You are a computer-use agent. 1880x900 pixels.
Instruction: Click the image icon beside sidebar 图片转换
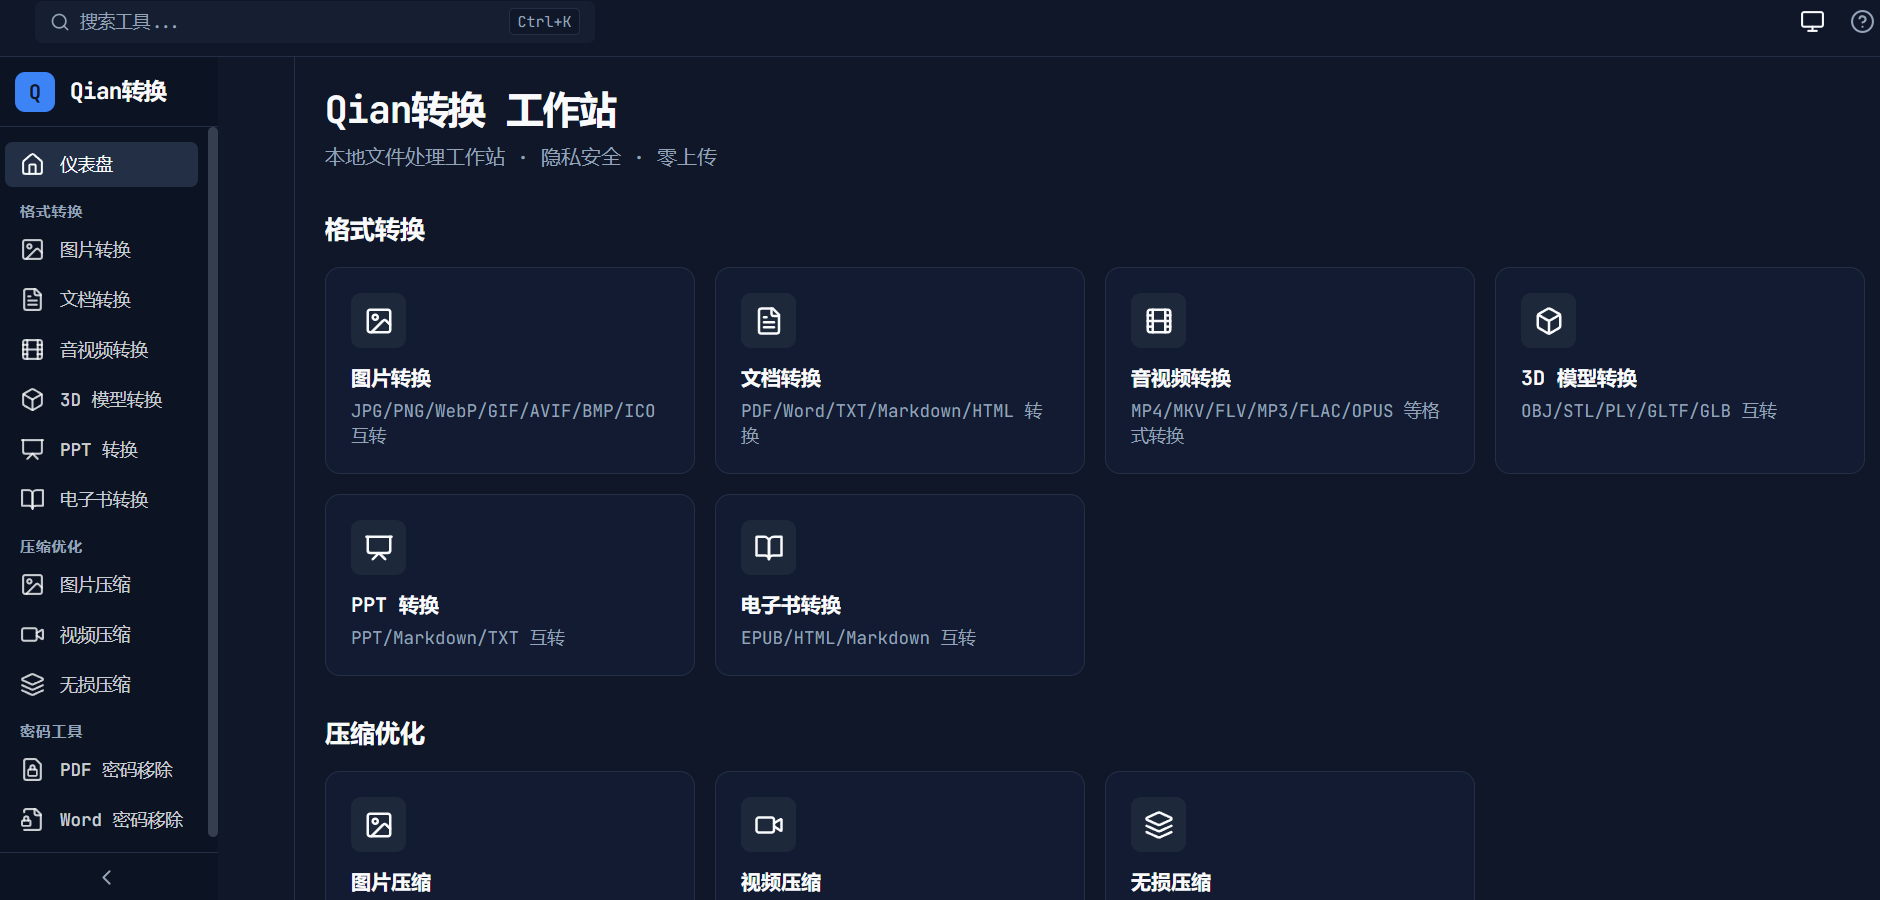point(33,250)
